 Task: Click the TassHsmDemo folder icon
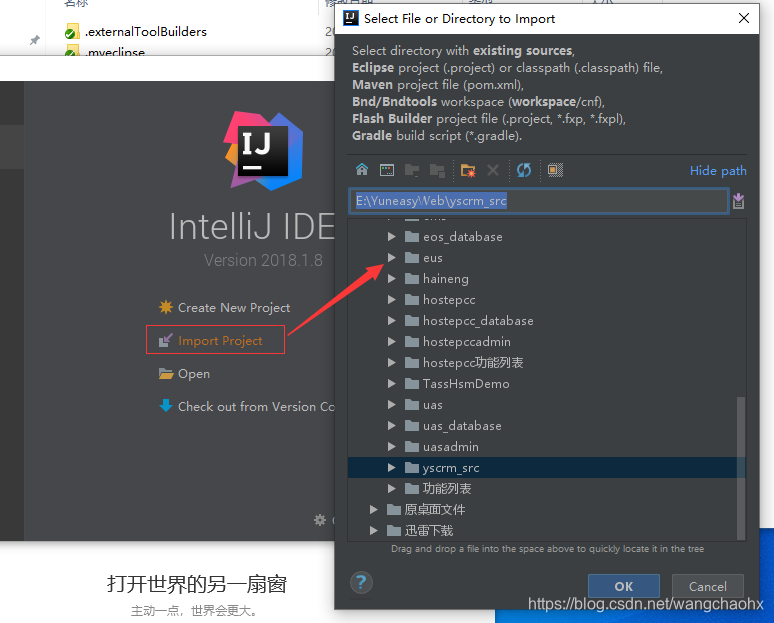tap(412, 384)
